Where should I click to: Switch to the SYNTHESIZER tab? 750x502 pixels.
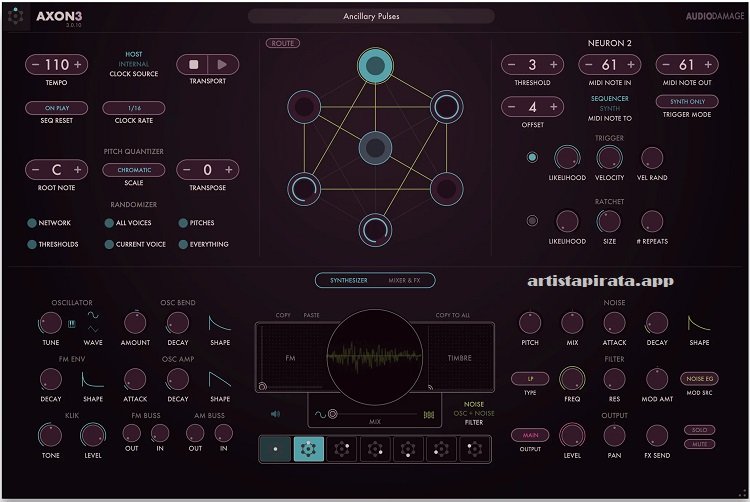click(349, 281)
